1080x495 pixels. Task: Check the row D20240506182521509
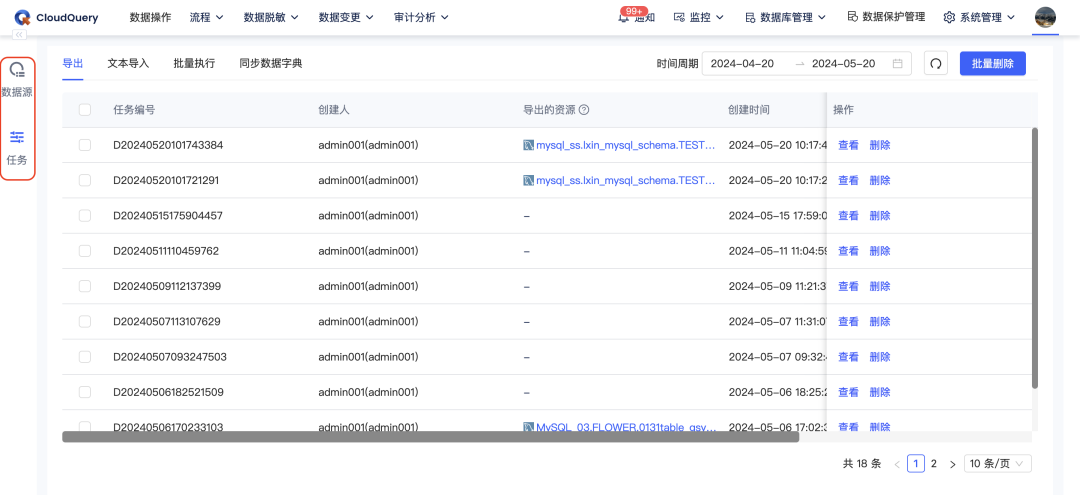(85, 392)
